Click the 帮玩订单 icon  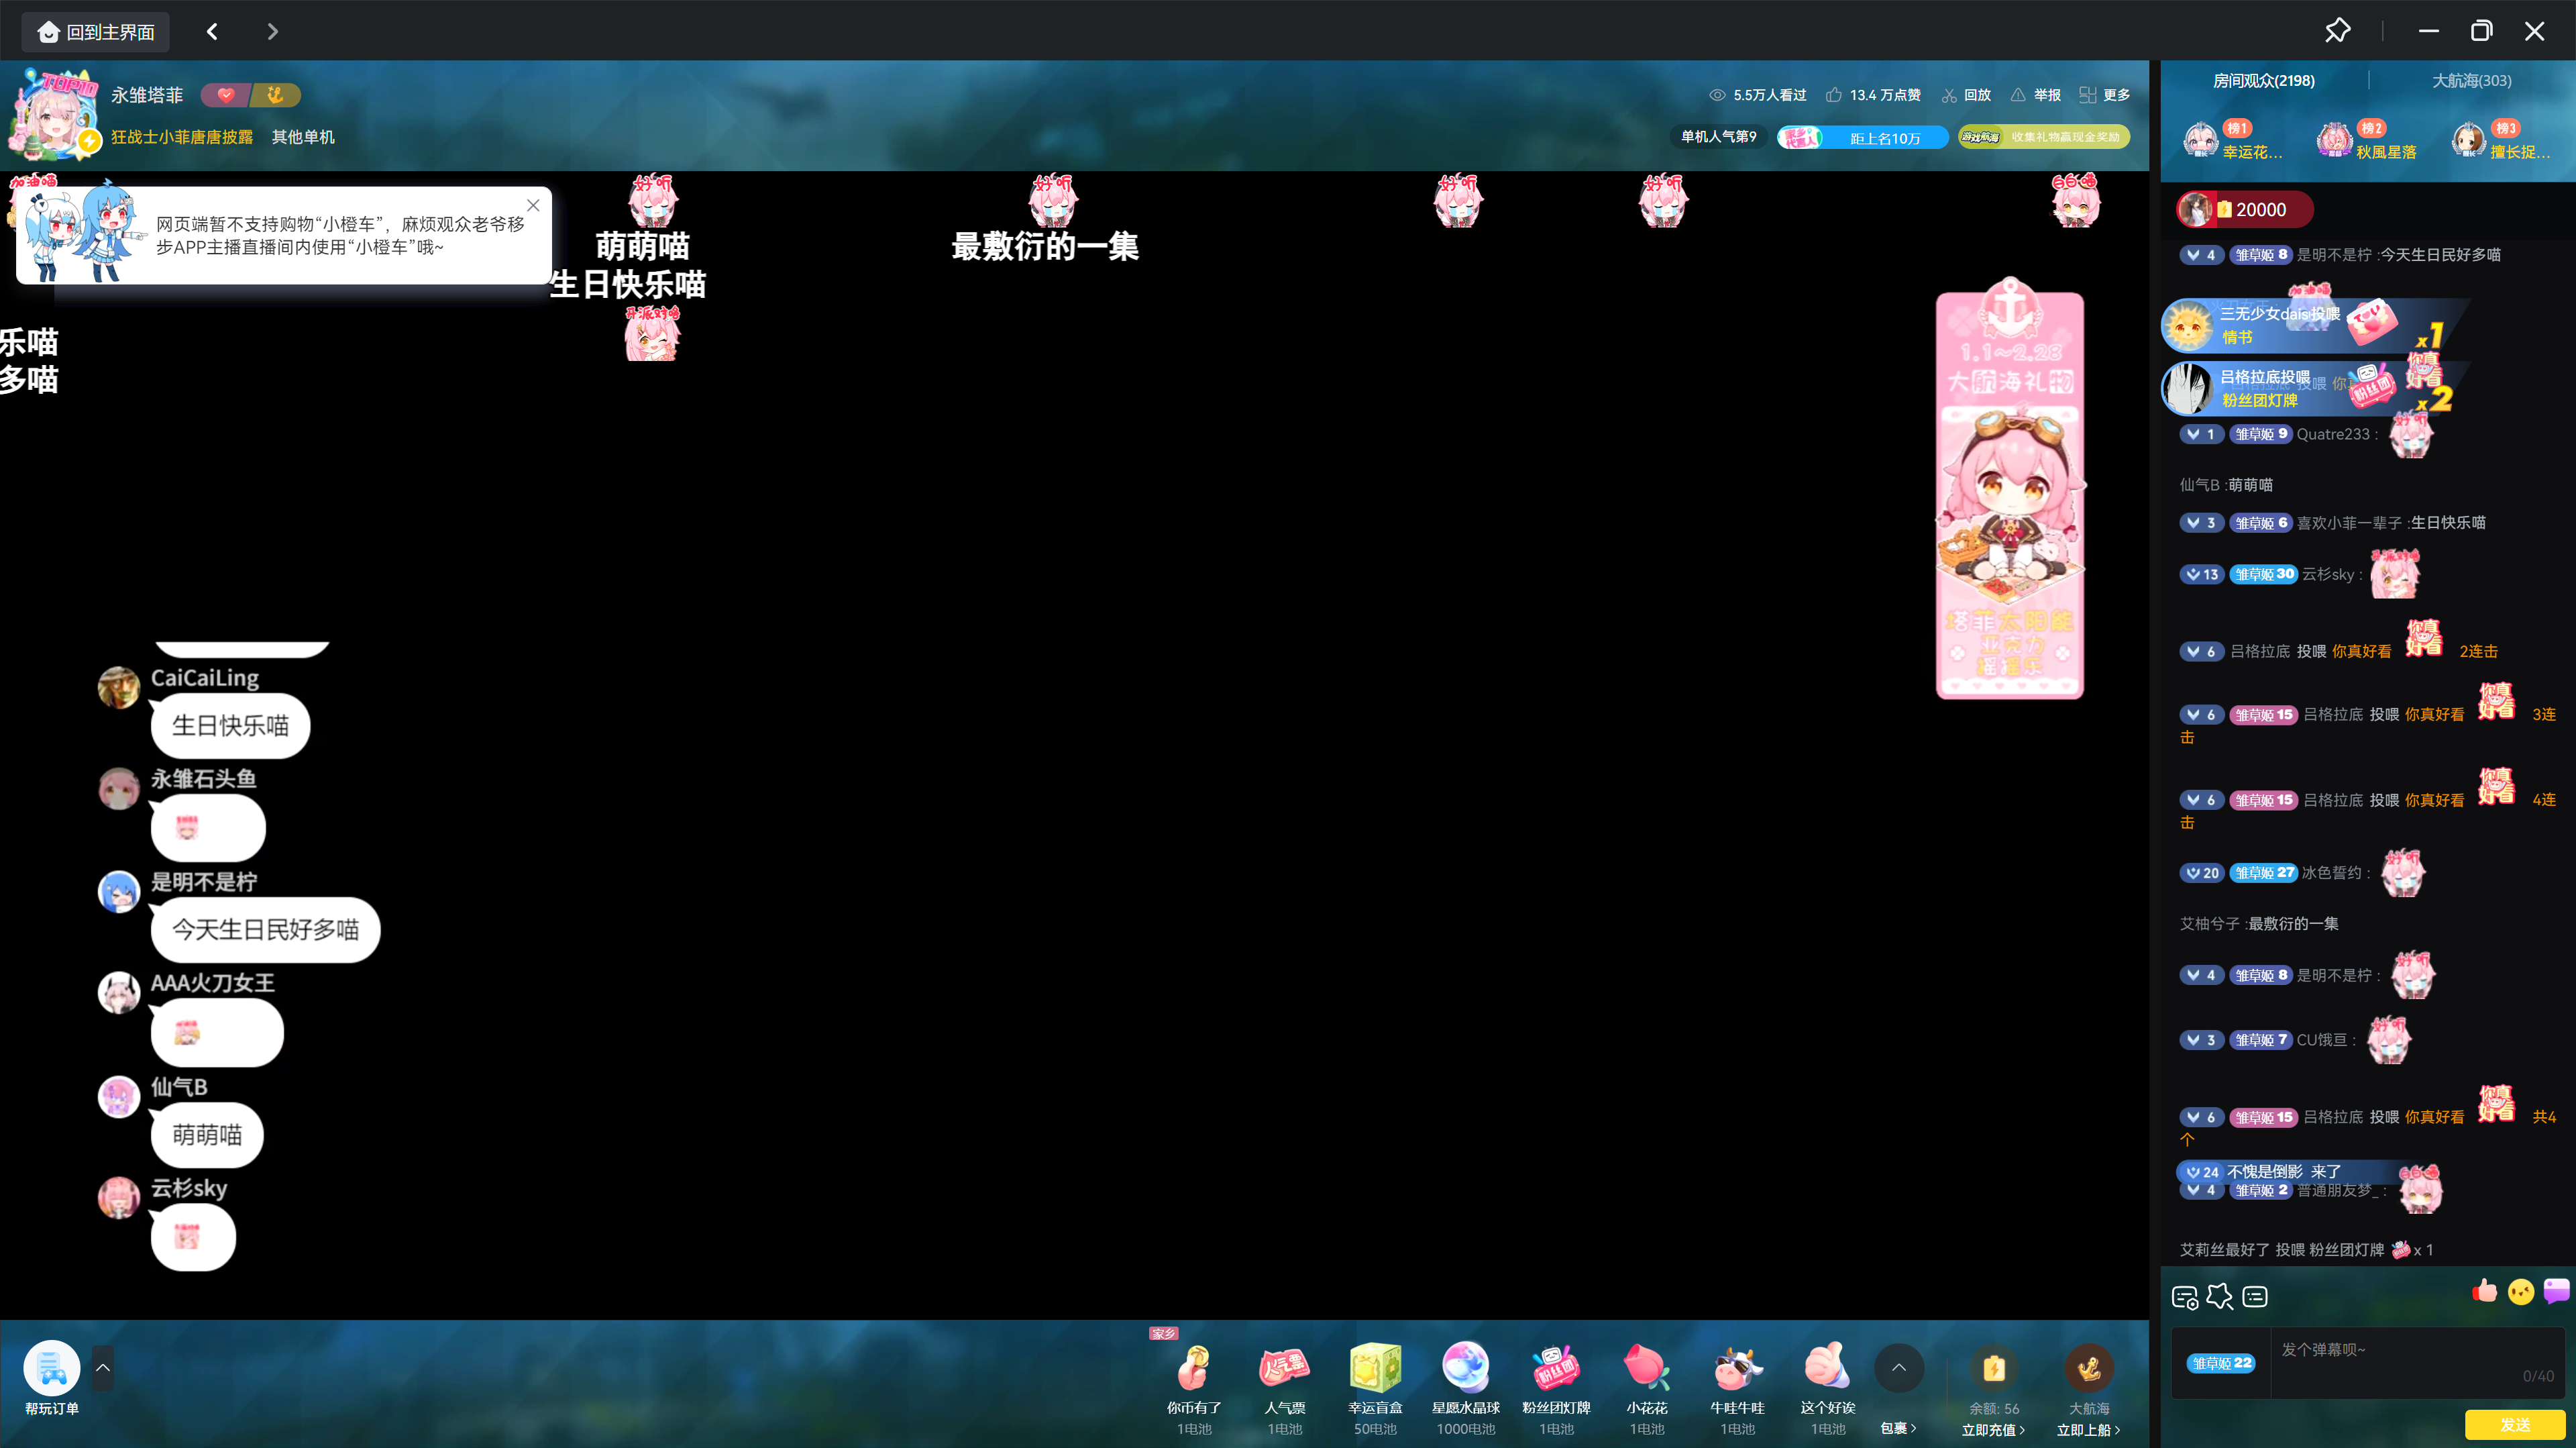tap(51, 1368)
